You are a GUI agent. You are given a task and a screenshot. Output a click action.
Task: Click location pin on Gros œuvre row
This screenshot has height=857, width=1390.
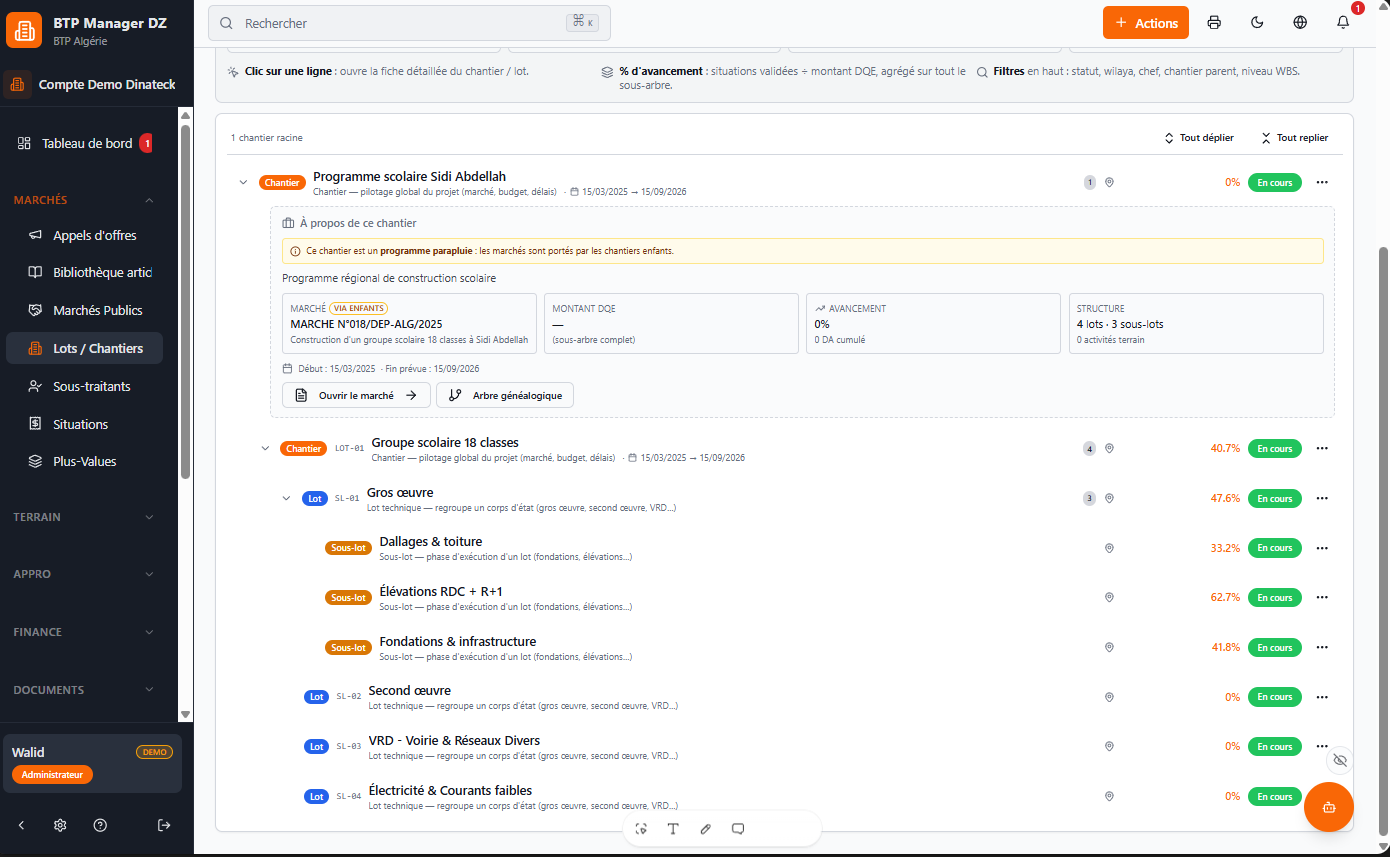(x=1109, y=498)
